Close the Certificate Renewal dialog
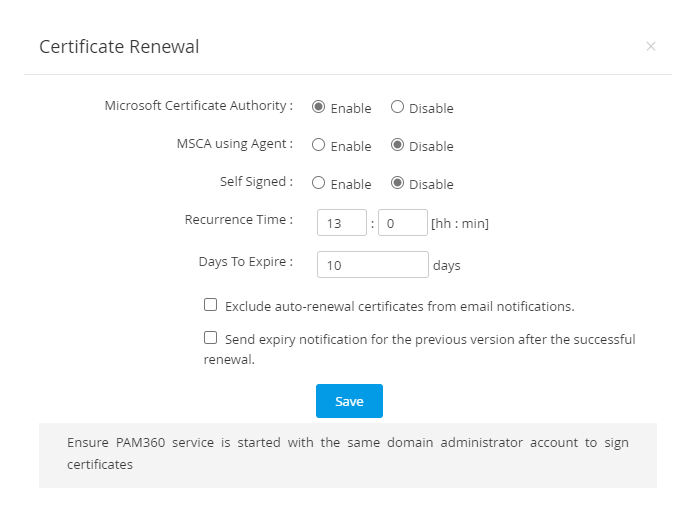The width and height of the screenshot is (696, 520). tap(651, 46)
